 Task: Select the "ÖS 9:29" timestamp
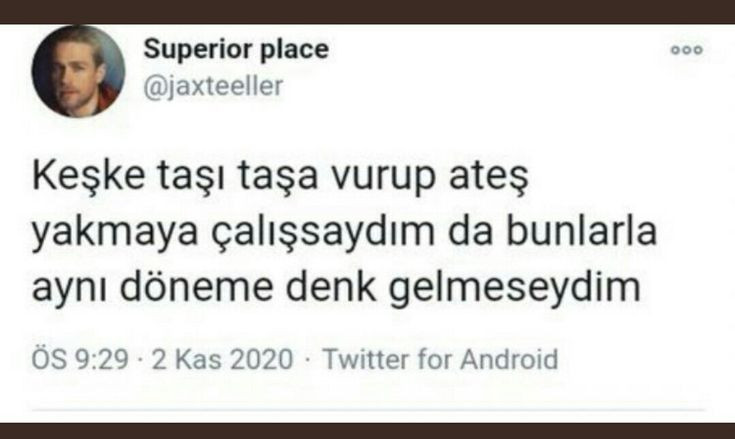(80, 359)
